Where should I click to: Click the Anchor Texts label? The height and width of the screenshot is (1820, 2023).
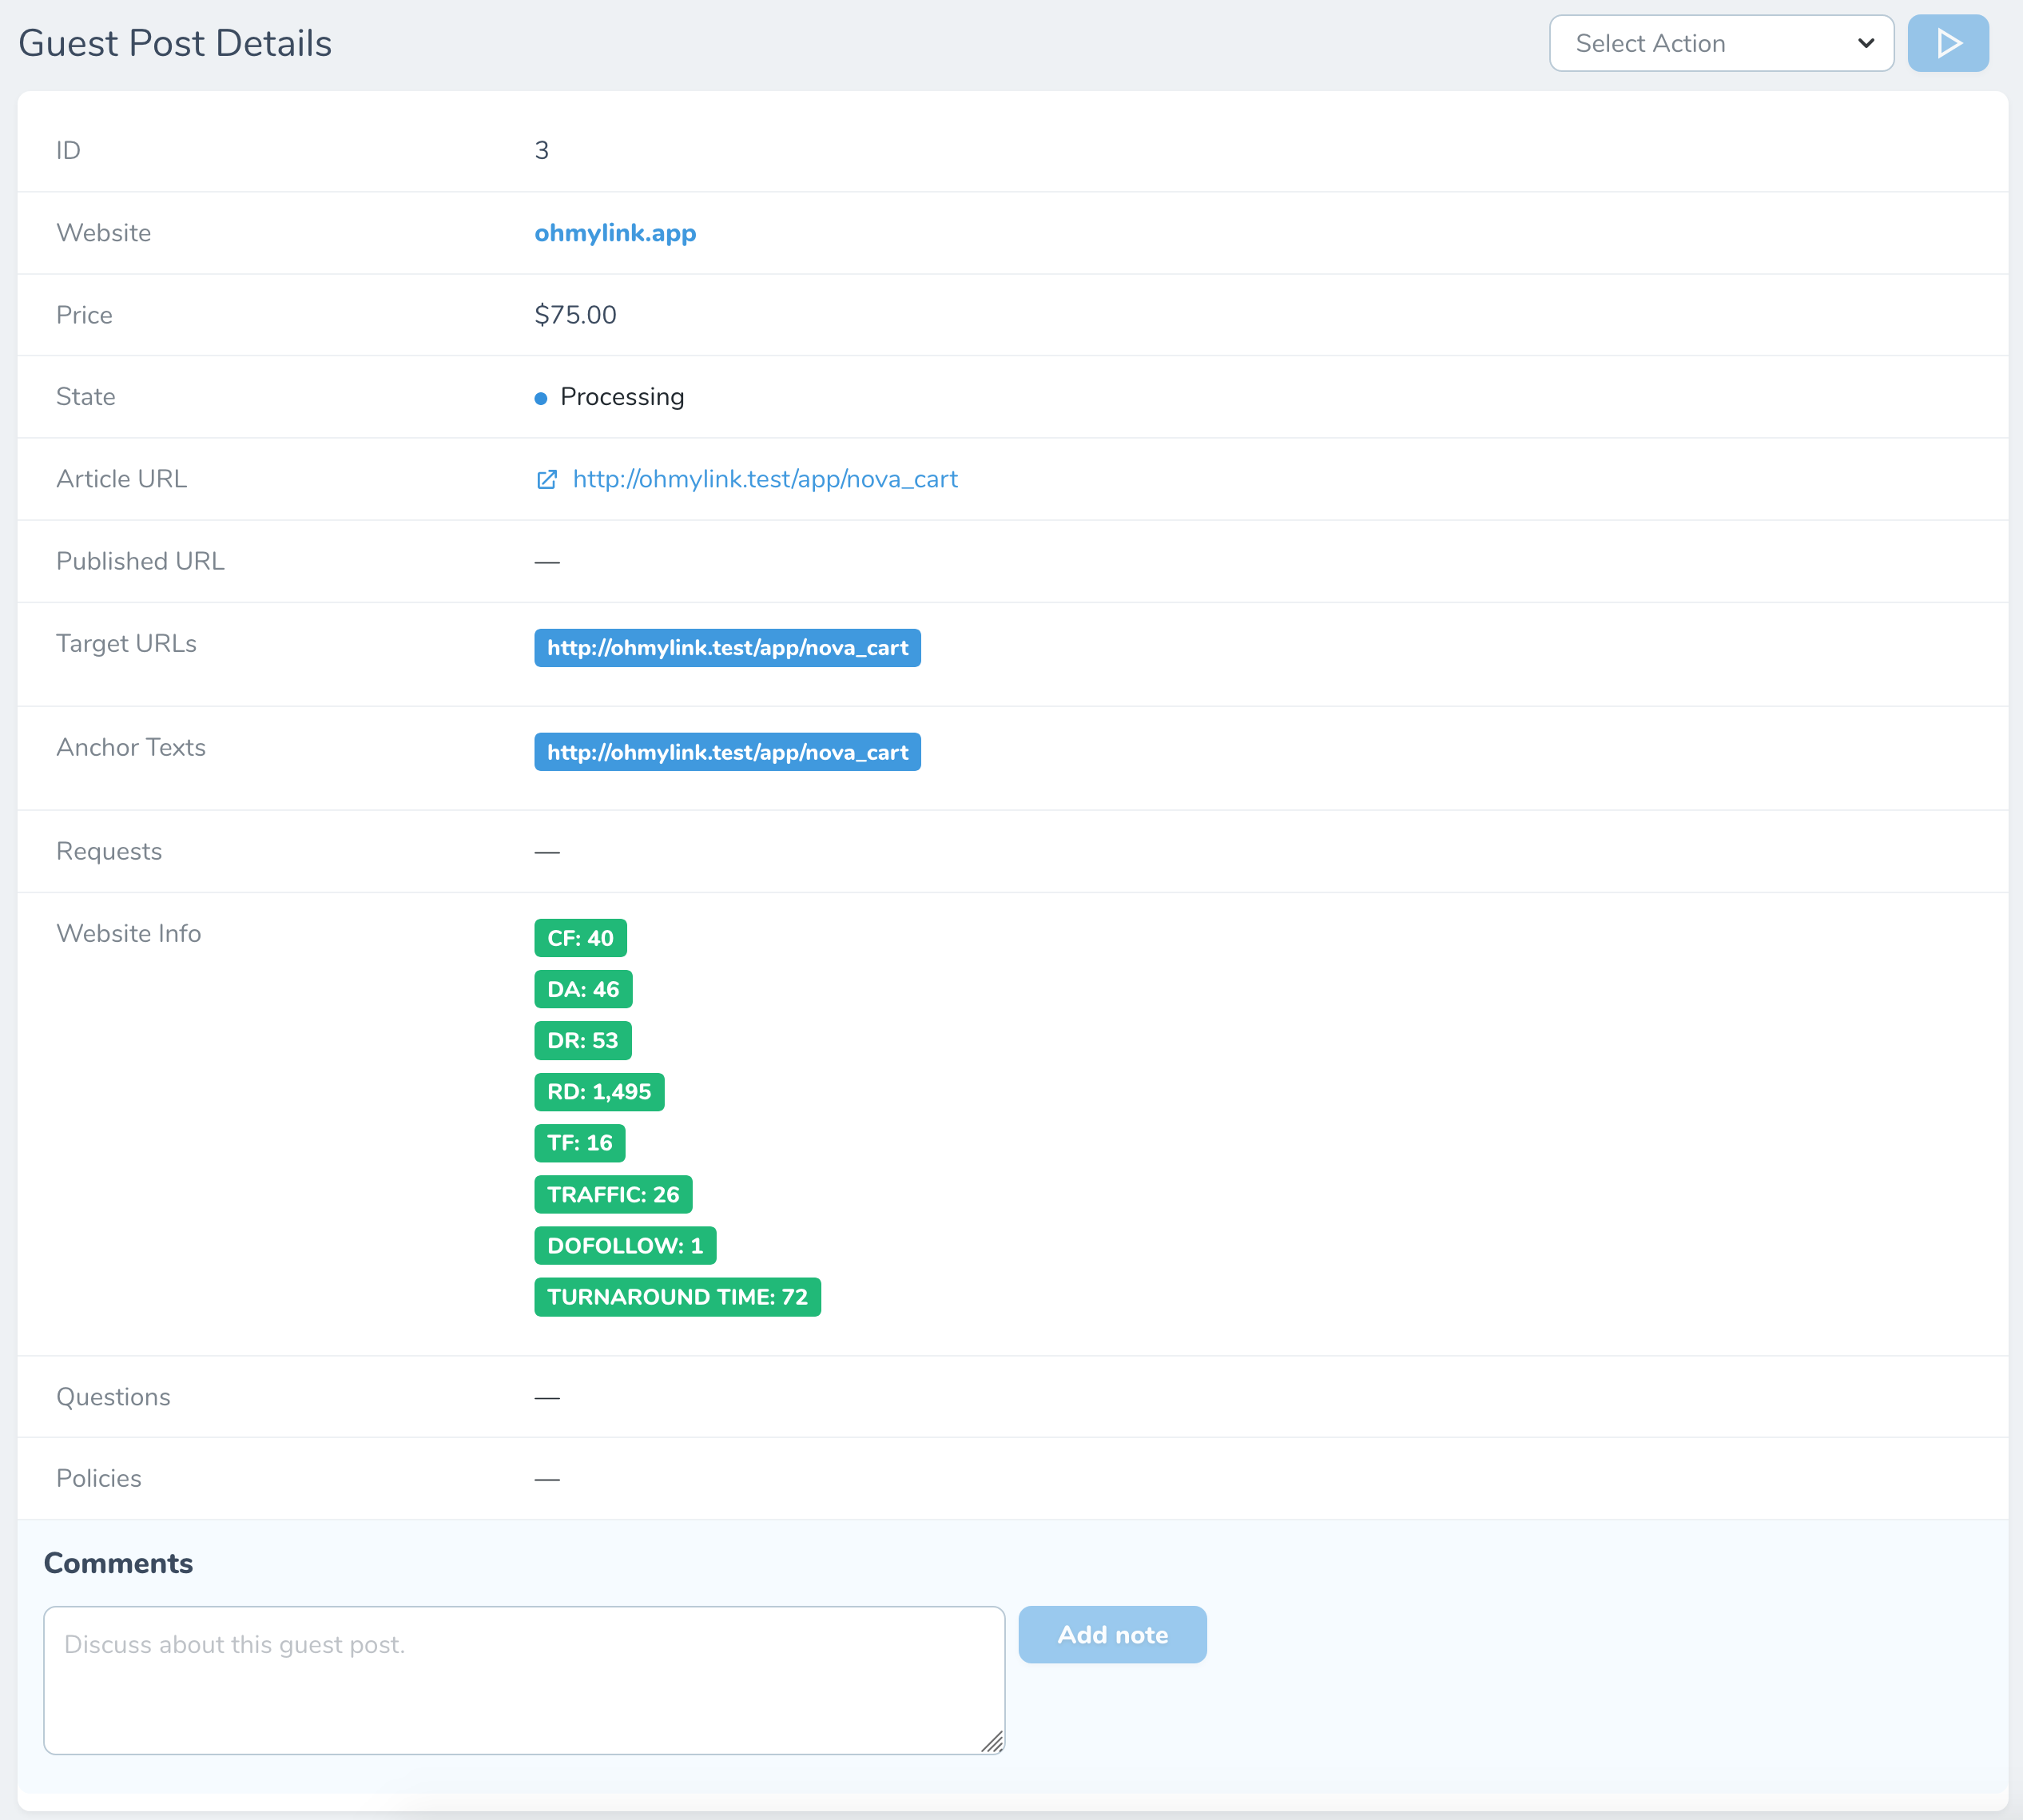pos(131,747)
